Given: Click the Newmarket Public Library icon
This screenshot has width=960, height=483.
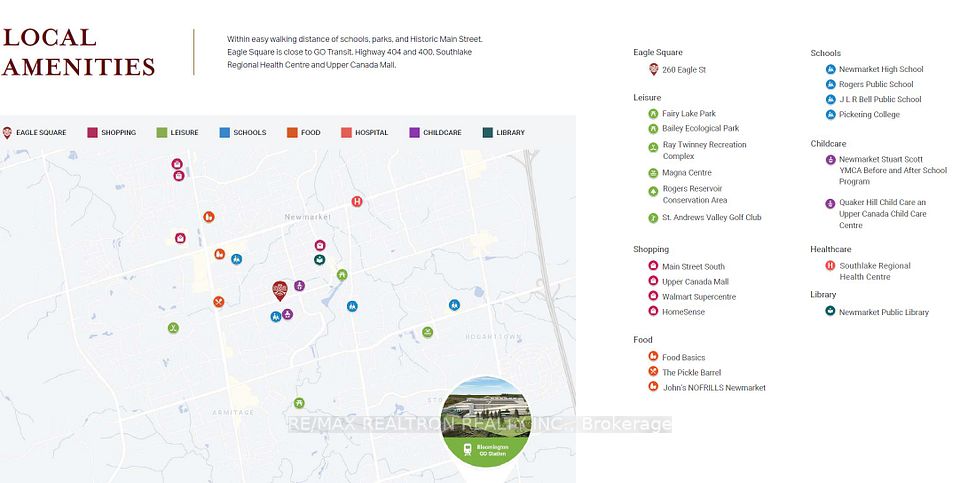Looking at the screenshot, I should tap(830, 312).
